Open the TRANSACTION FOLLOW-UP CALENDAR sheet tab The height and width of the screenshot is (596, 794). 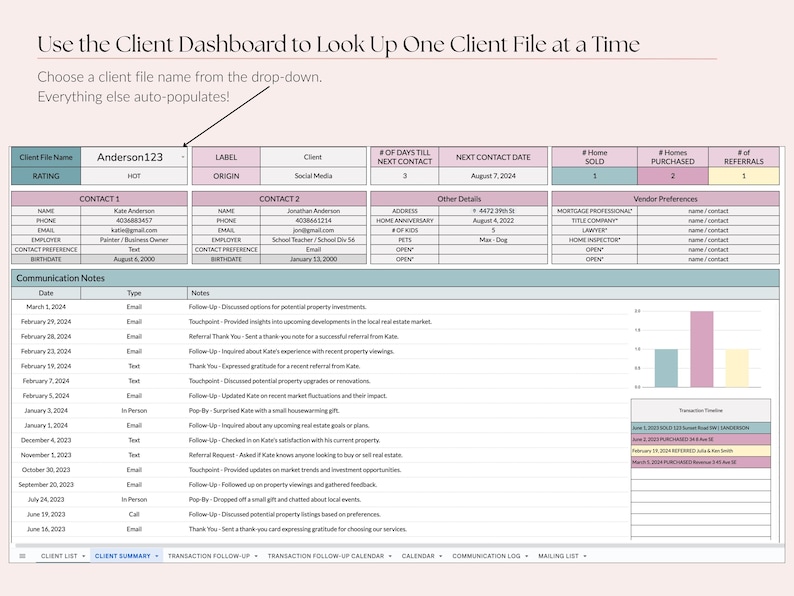click(326, 556)
